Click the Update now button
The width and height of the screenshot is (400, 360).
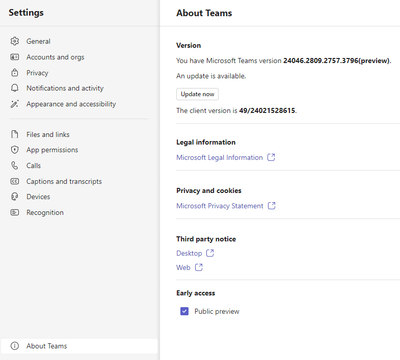[197, 94]
